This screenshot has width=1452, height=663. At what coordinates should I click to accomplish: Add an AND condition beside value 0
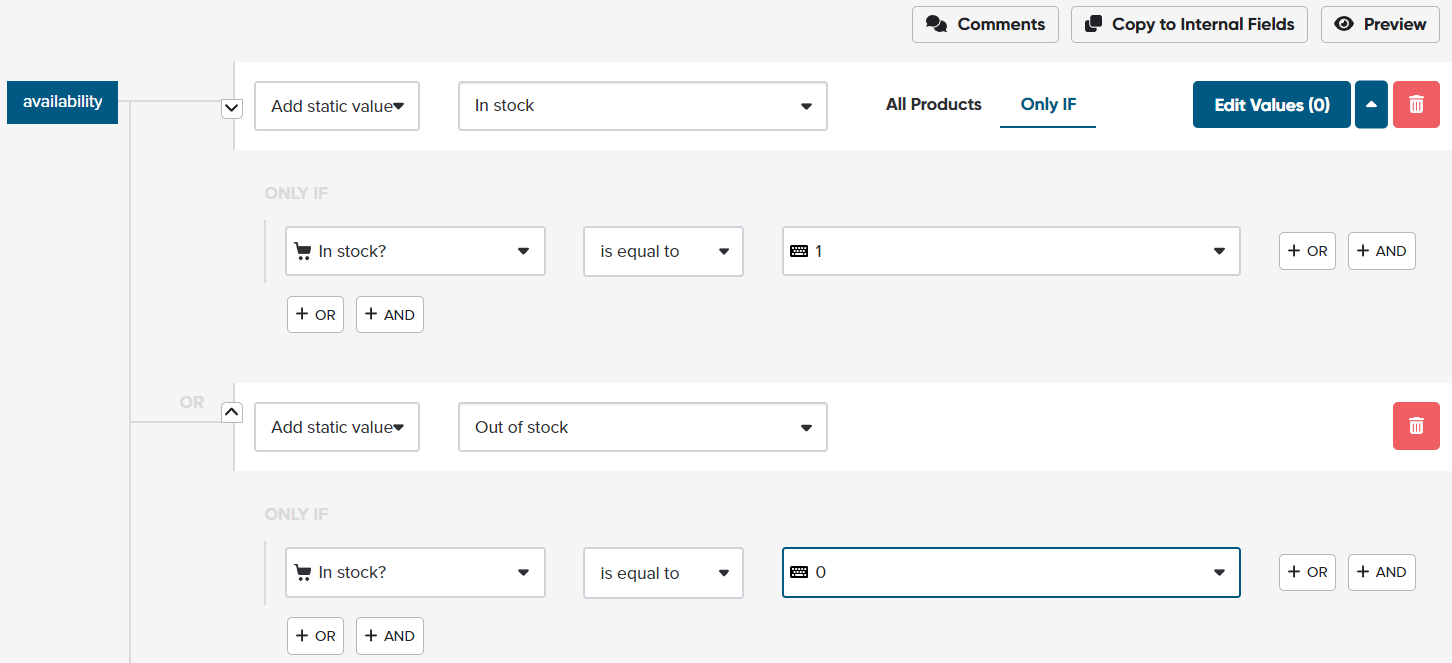point(1381,572)
